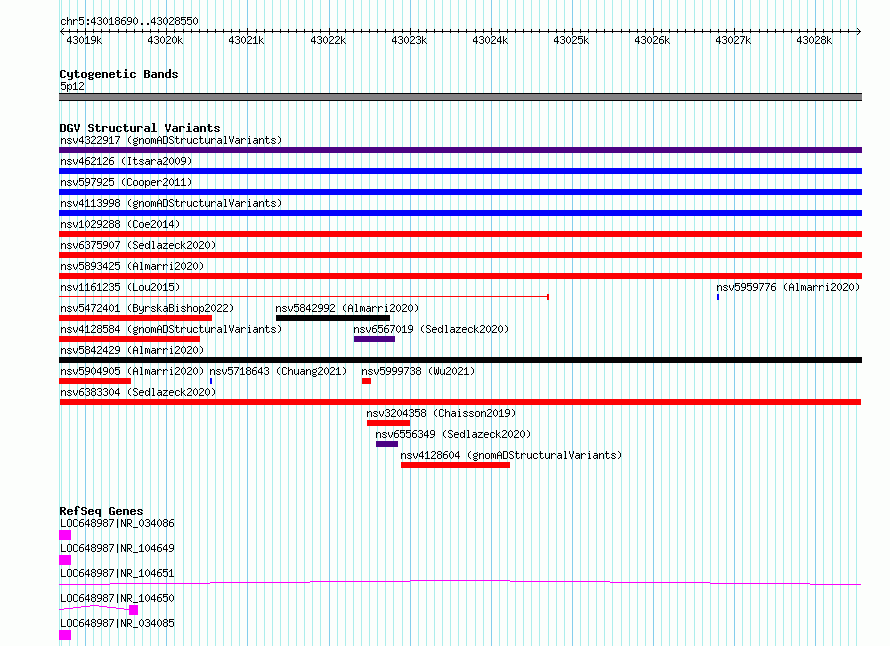Click the gray 5p12 cytogenetic band bar

460,97
